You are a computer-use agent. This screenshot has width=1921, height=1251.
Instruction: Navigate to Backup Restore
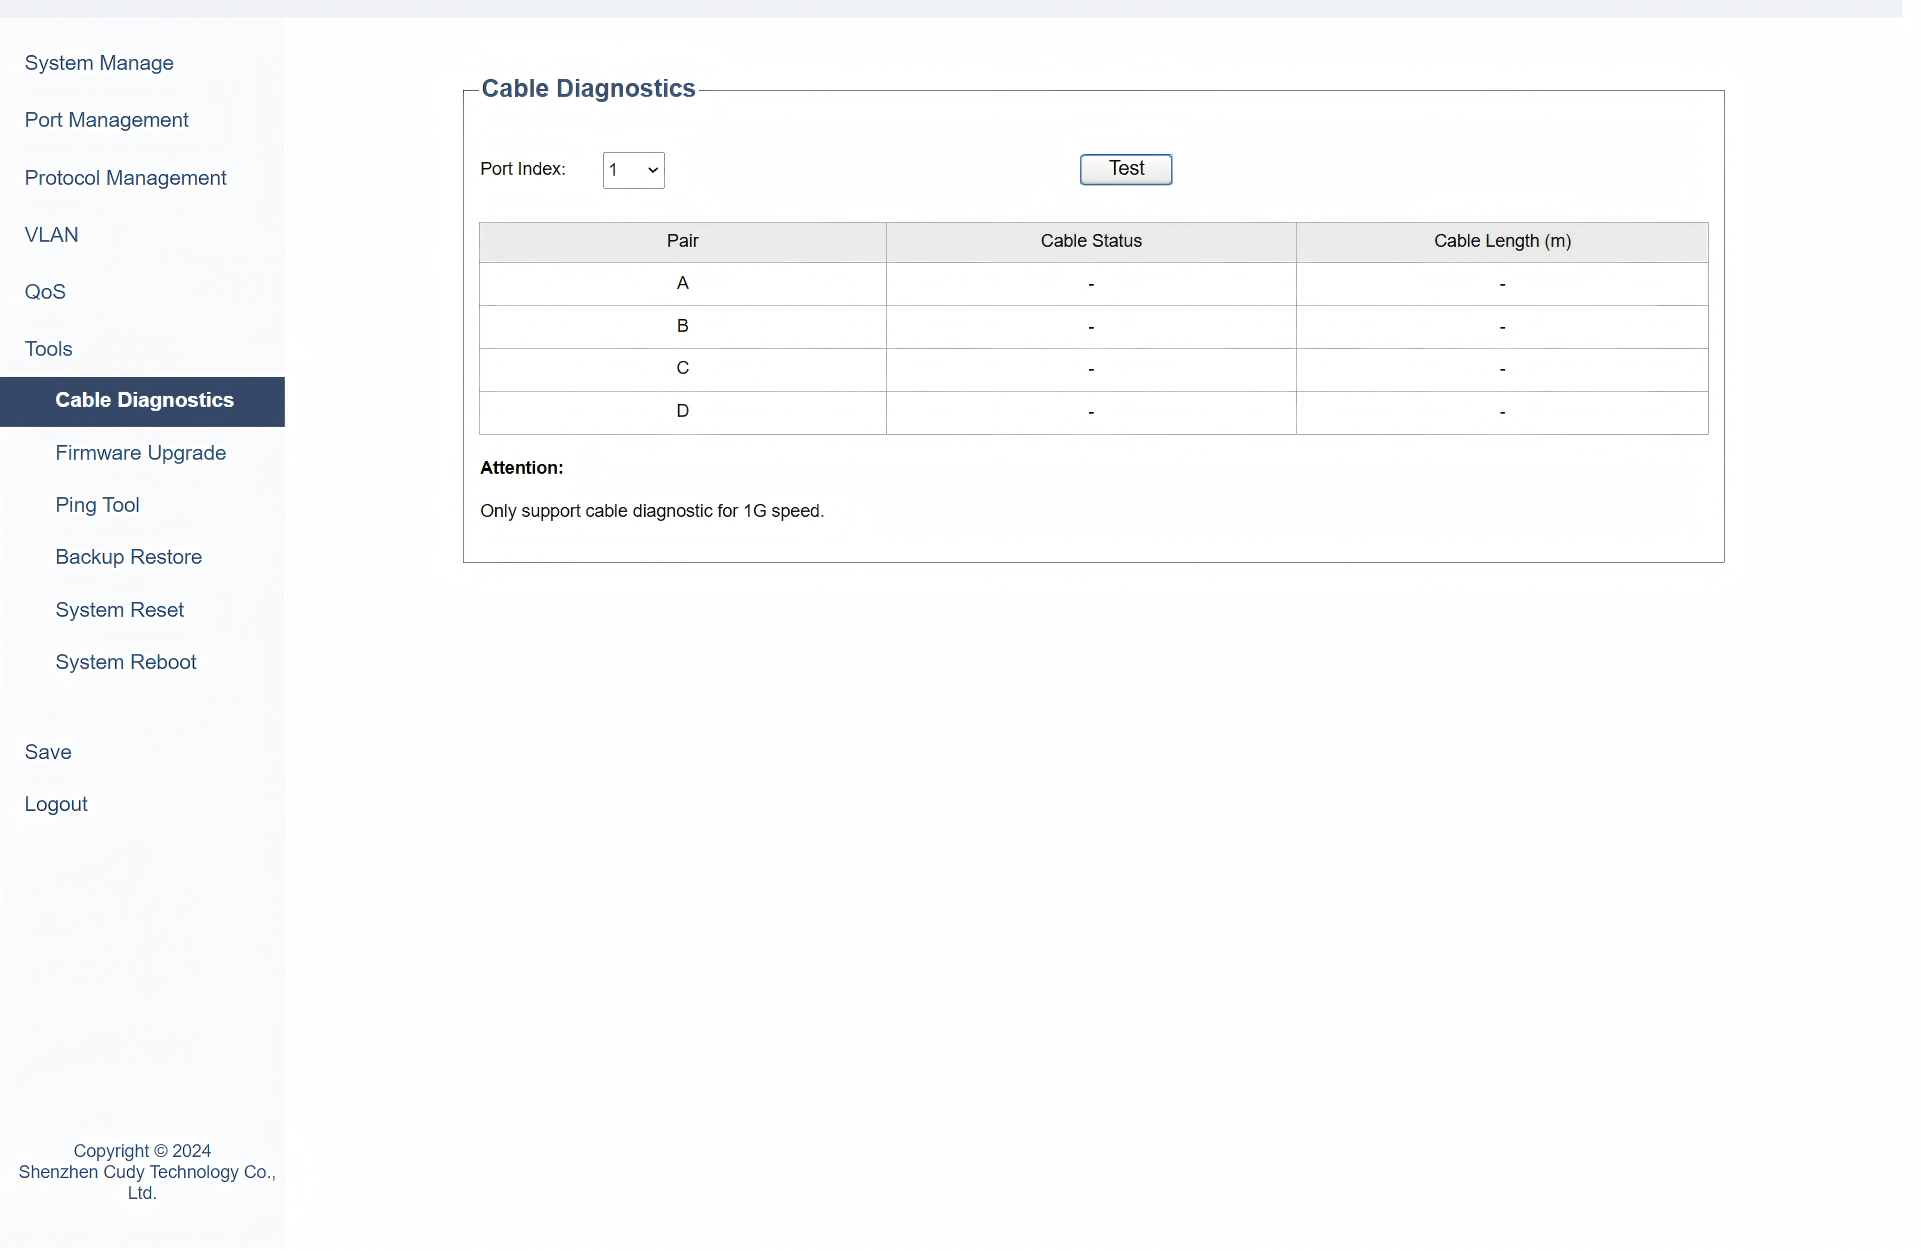click(128, 557)
